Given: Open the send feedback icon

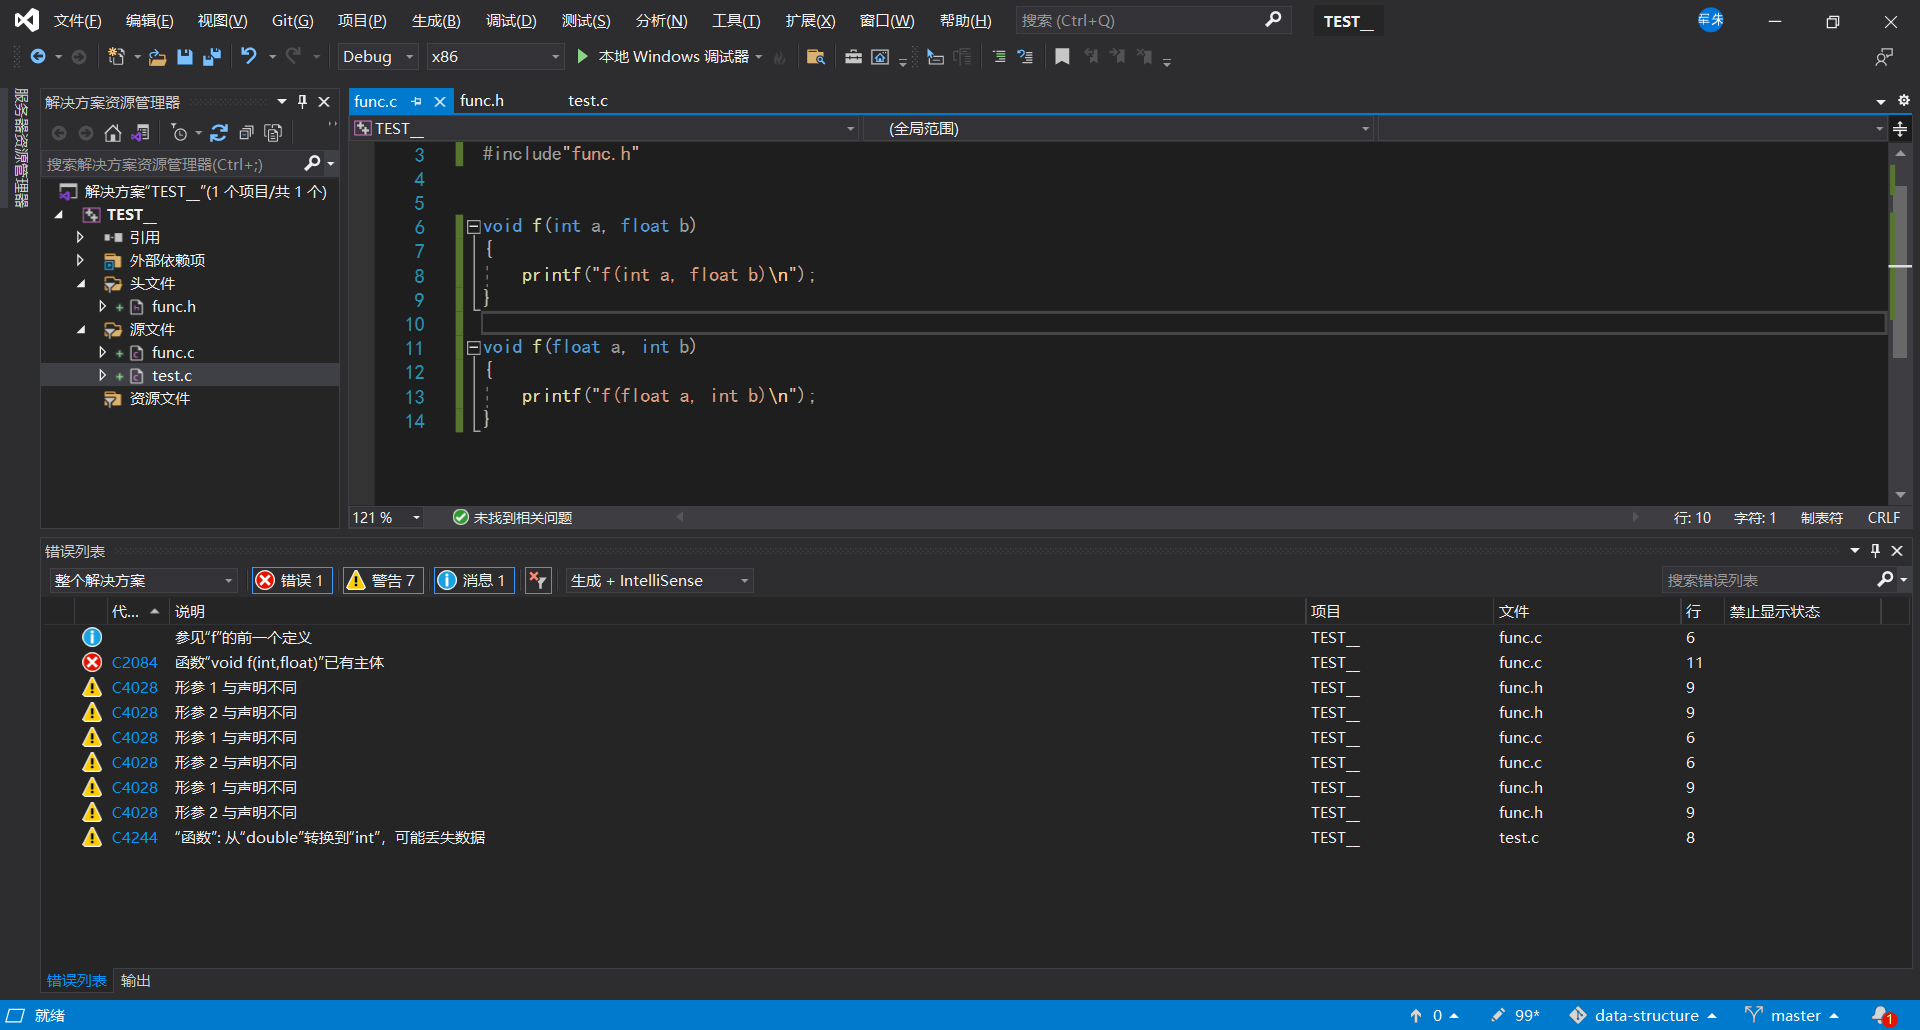Looking at the screenshot, I should (x=1884, y=57).
